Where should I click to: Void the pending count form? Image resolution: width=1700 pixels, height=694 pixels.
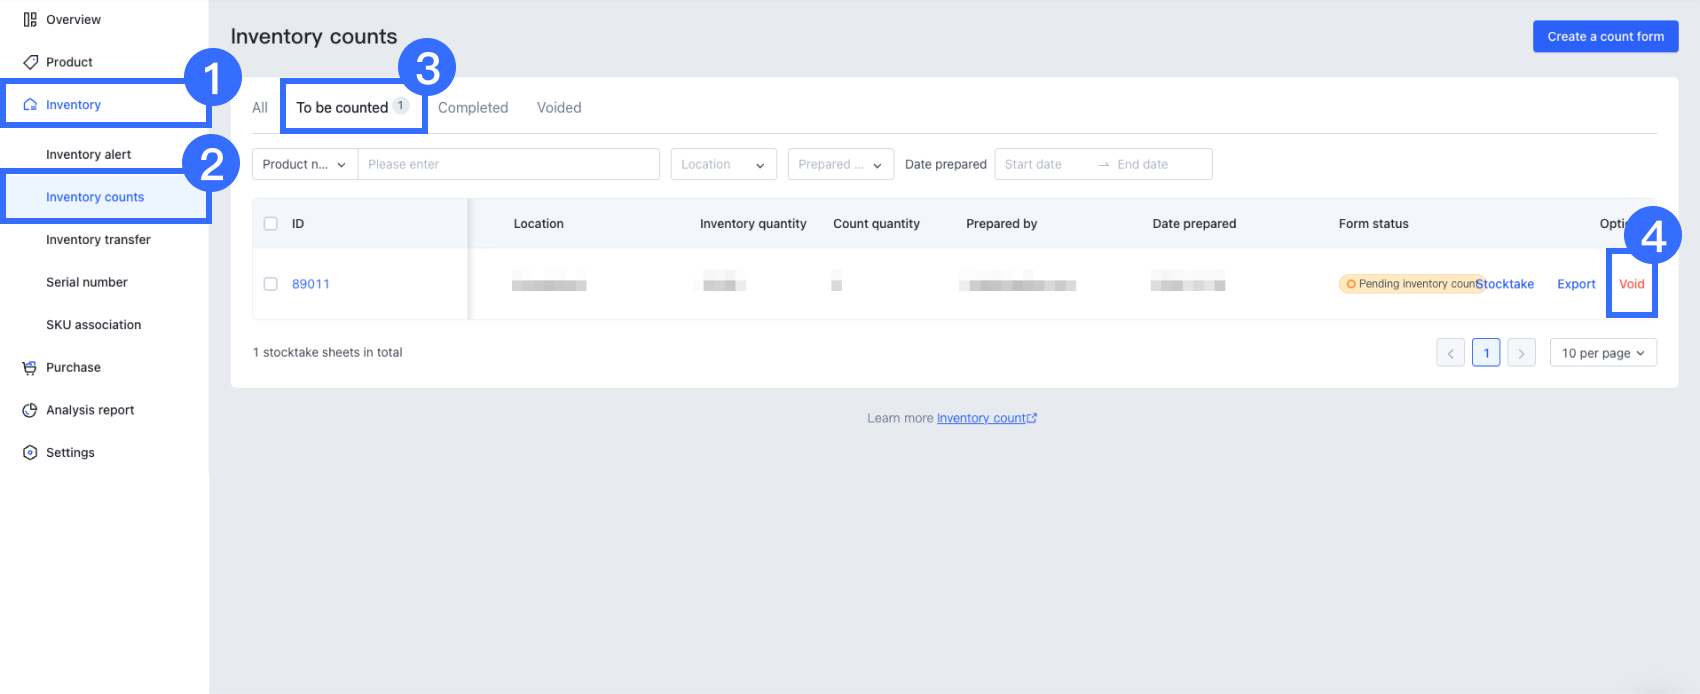pos(1631,284)
